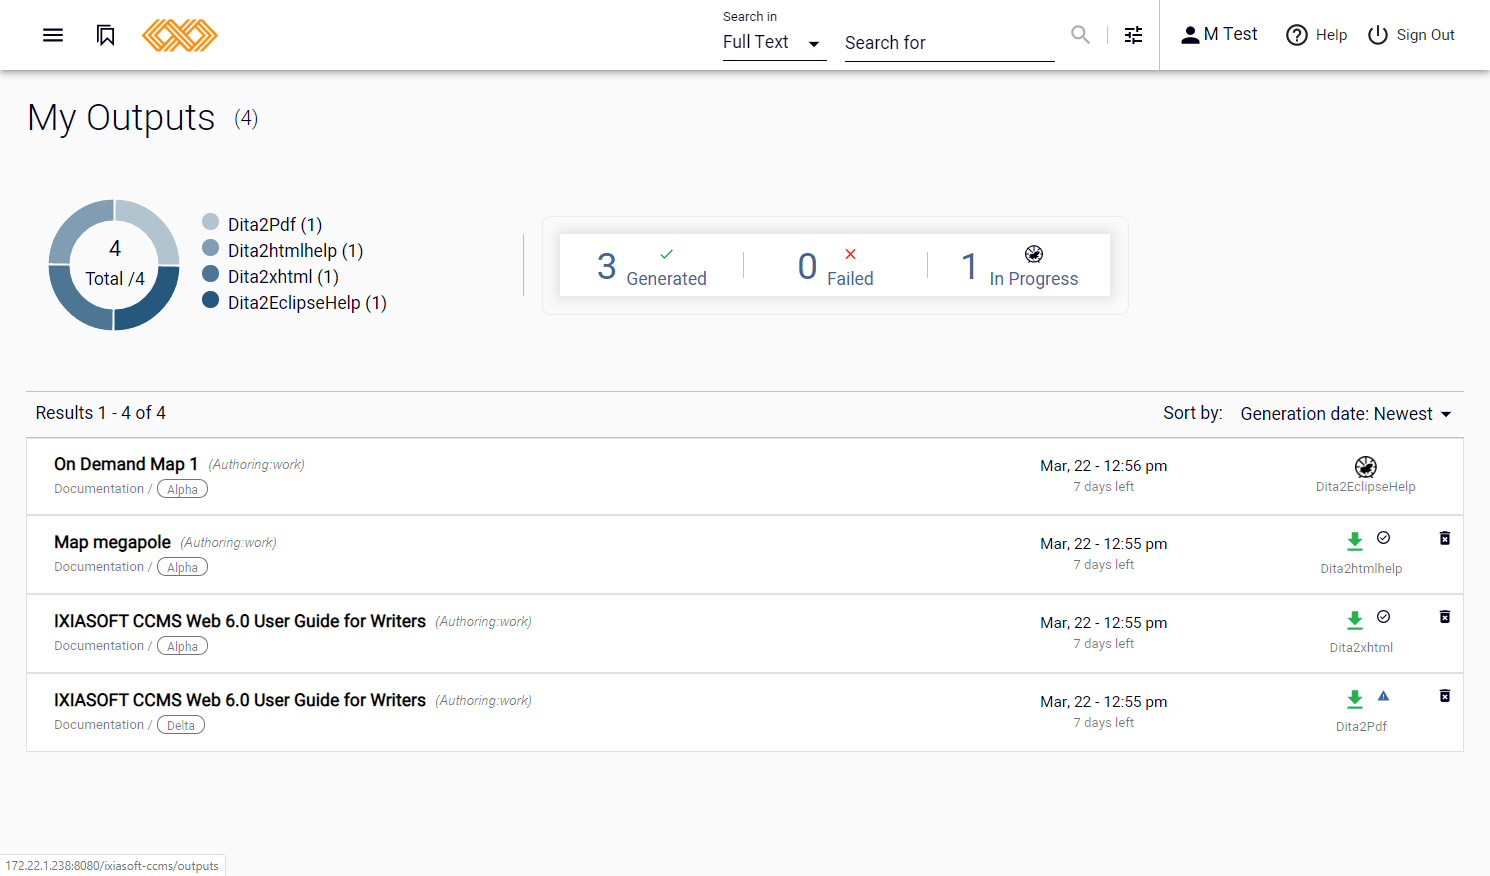
Task: Click Sign Out
Action: tap(1411, 35)
